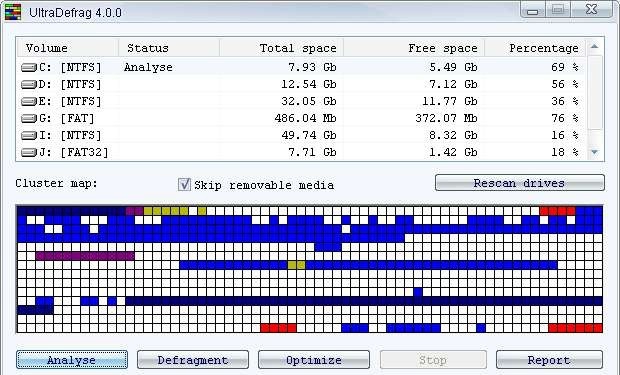Click the Optimize button
This screenshot has height=375, width=620.
[x=314, y=360]
